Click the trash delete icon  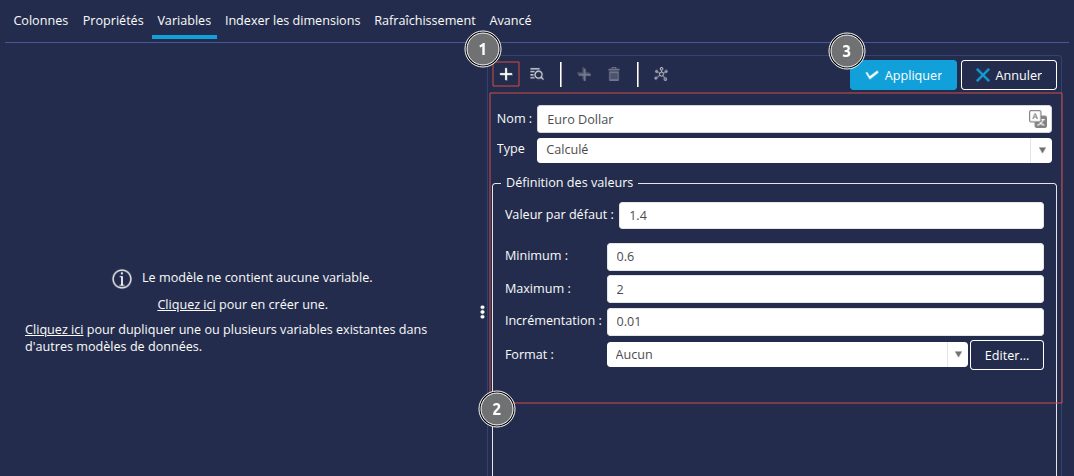(614, 74)
